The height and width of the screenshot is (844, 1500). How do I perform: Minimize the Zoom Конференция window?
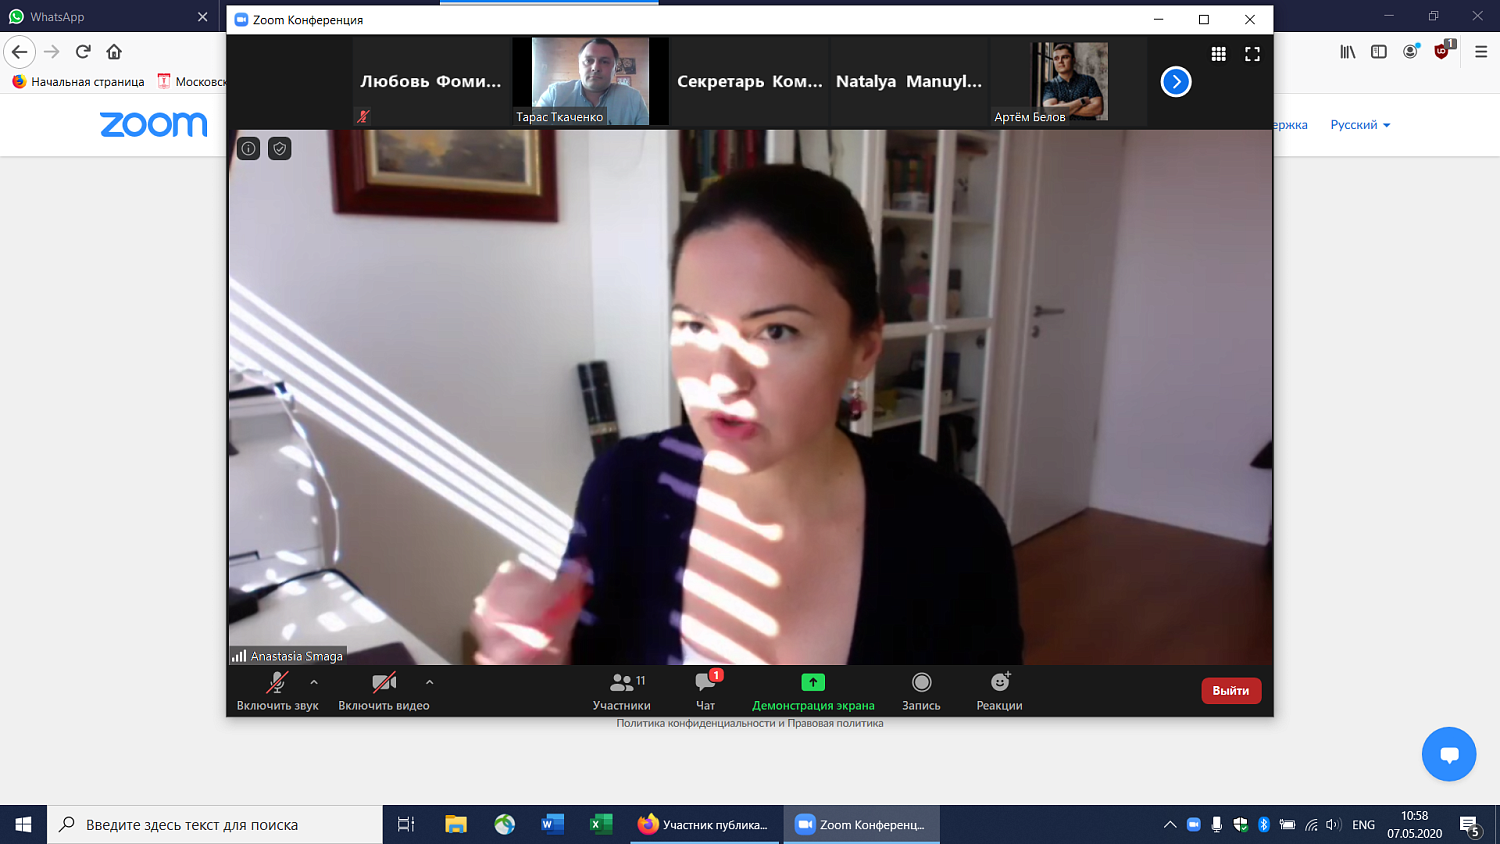pyautogui.click(x=1158, y=19)
